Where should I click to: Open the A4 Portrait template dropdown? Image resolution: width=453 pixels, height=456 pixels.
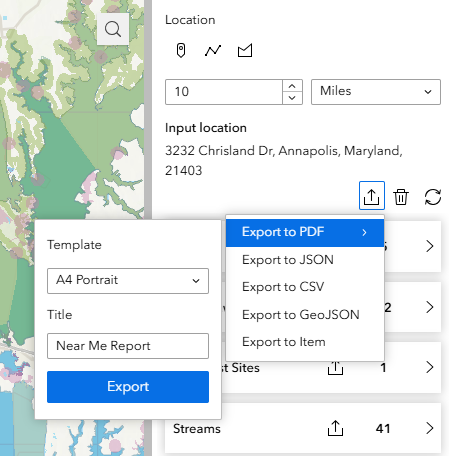tap(128, 281)
